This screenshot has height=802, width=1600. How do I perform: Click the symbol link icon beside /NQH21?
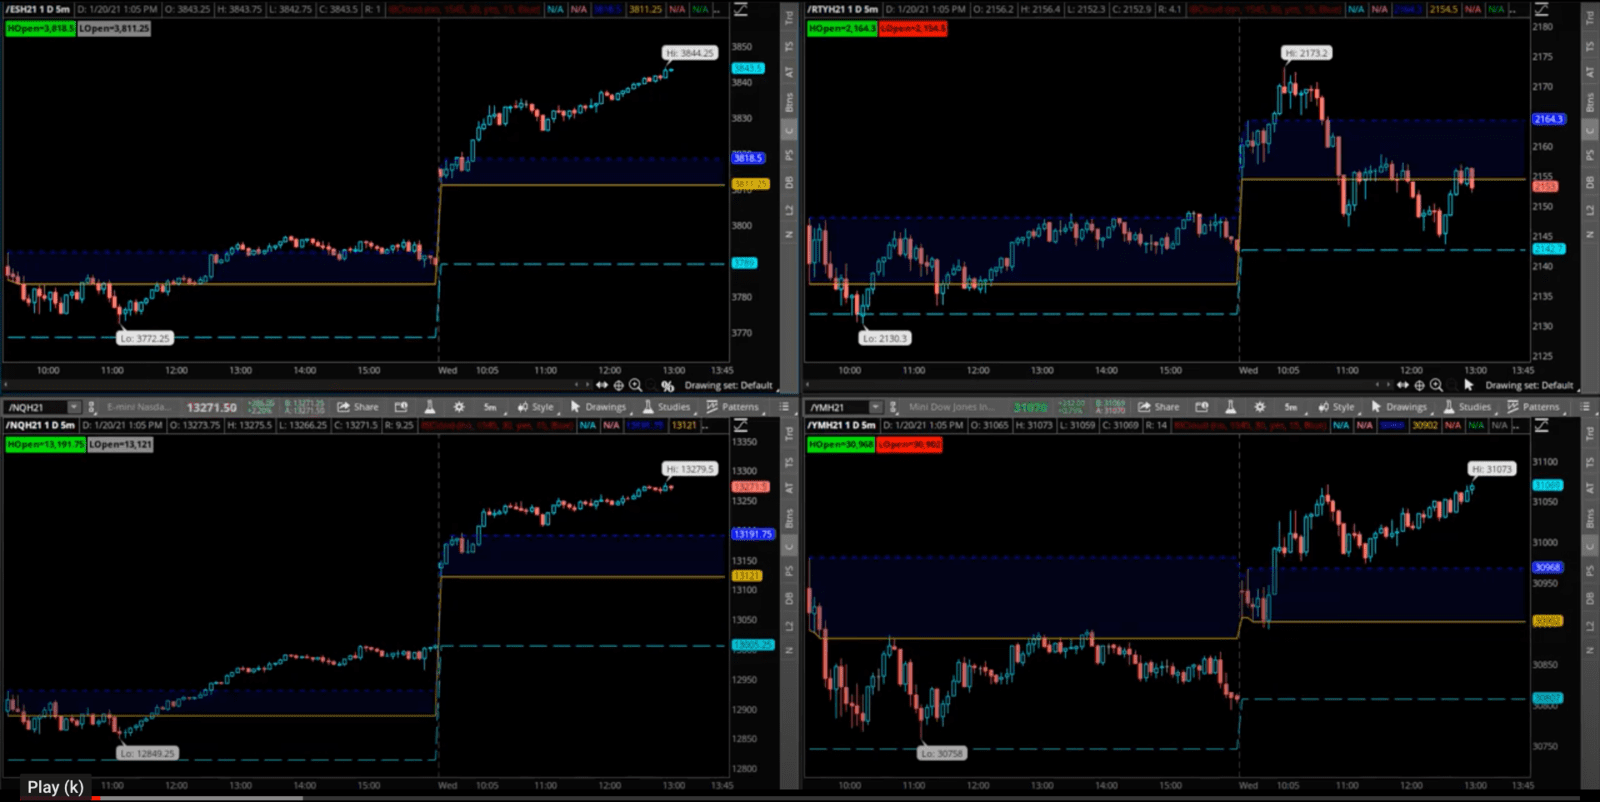tap(92, 407)
